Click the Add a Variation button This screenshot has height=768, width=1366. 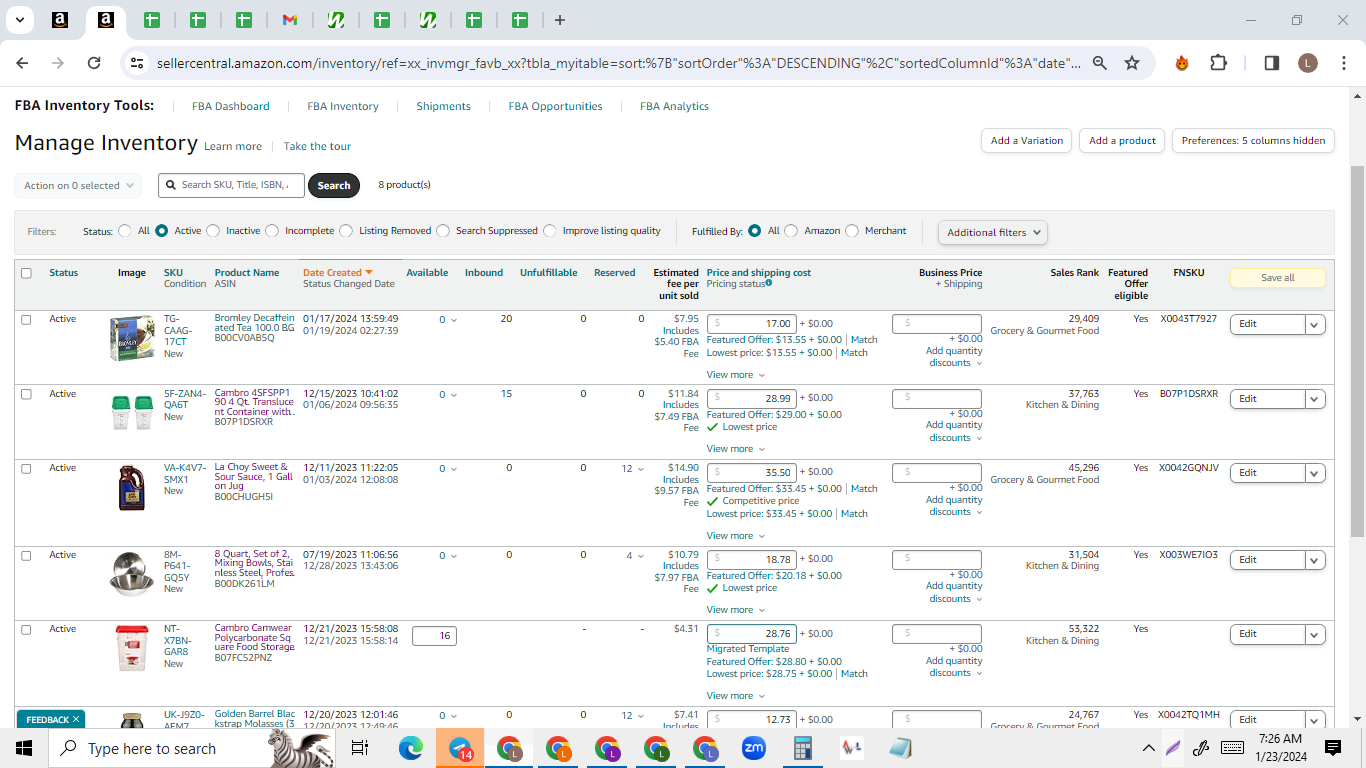[1027, 141]
